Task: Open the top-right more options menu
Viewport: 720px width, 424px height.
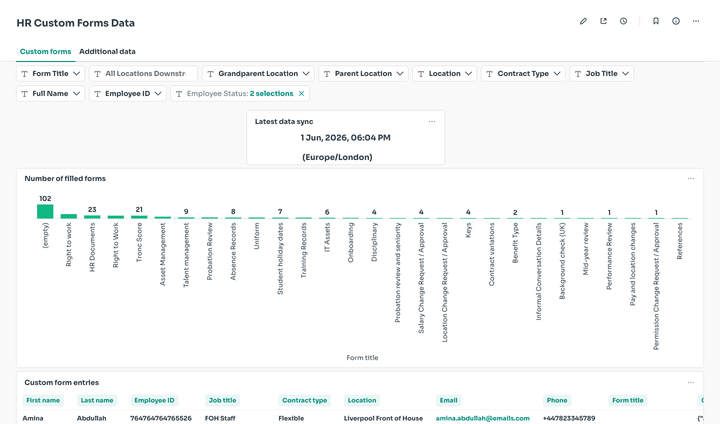Action: pyautogui.click(x=696, y=21)
